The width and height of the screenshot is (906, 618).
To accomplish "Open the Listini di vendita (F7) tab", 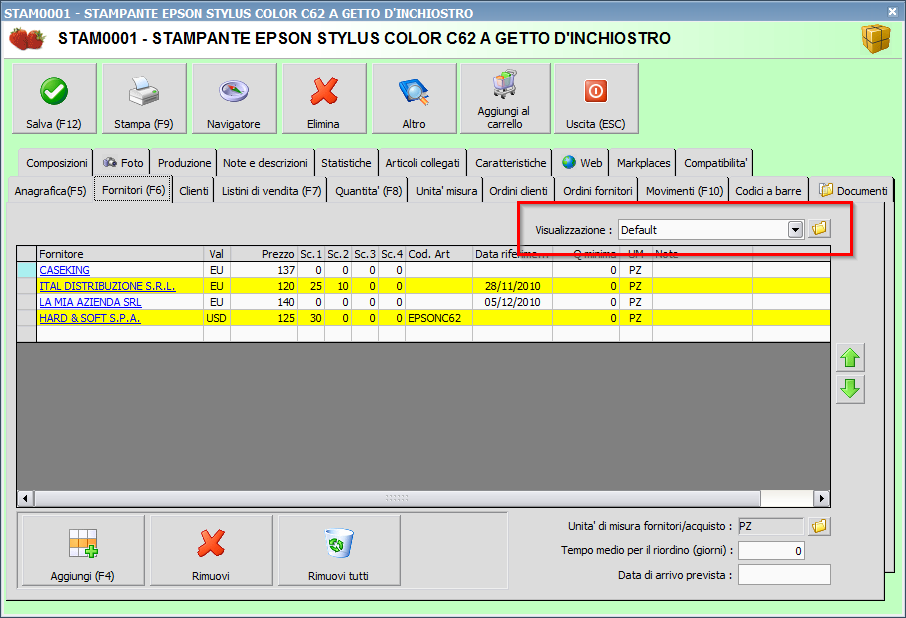I will click(271, 191).
